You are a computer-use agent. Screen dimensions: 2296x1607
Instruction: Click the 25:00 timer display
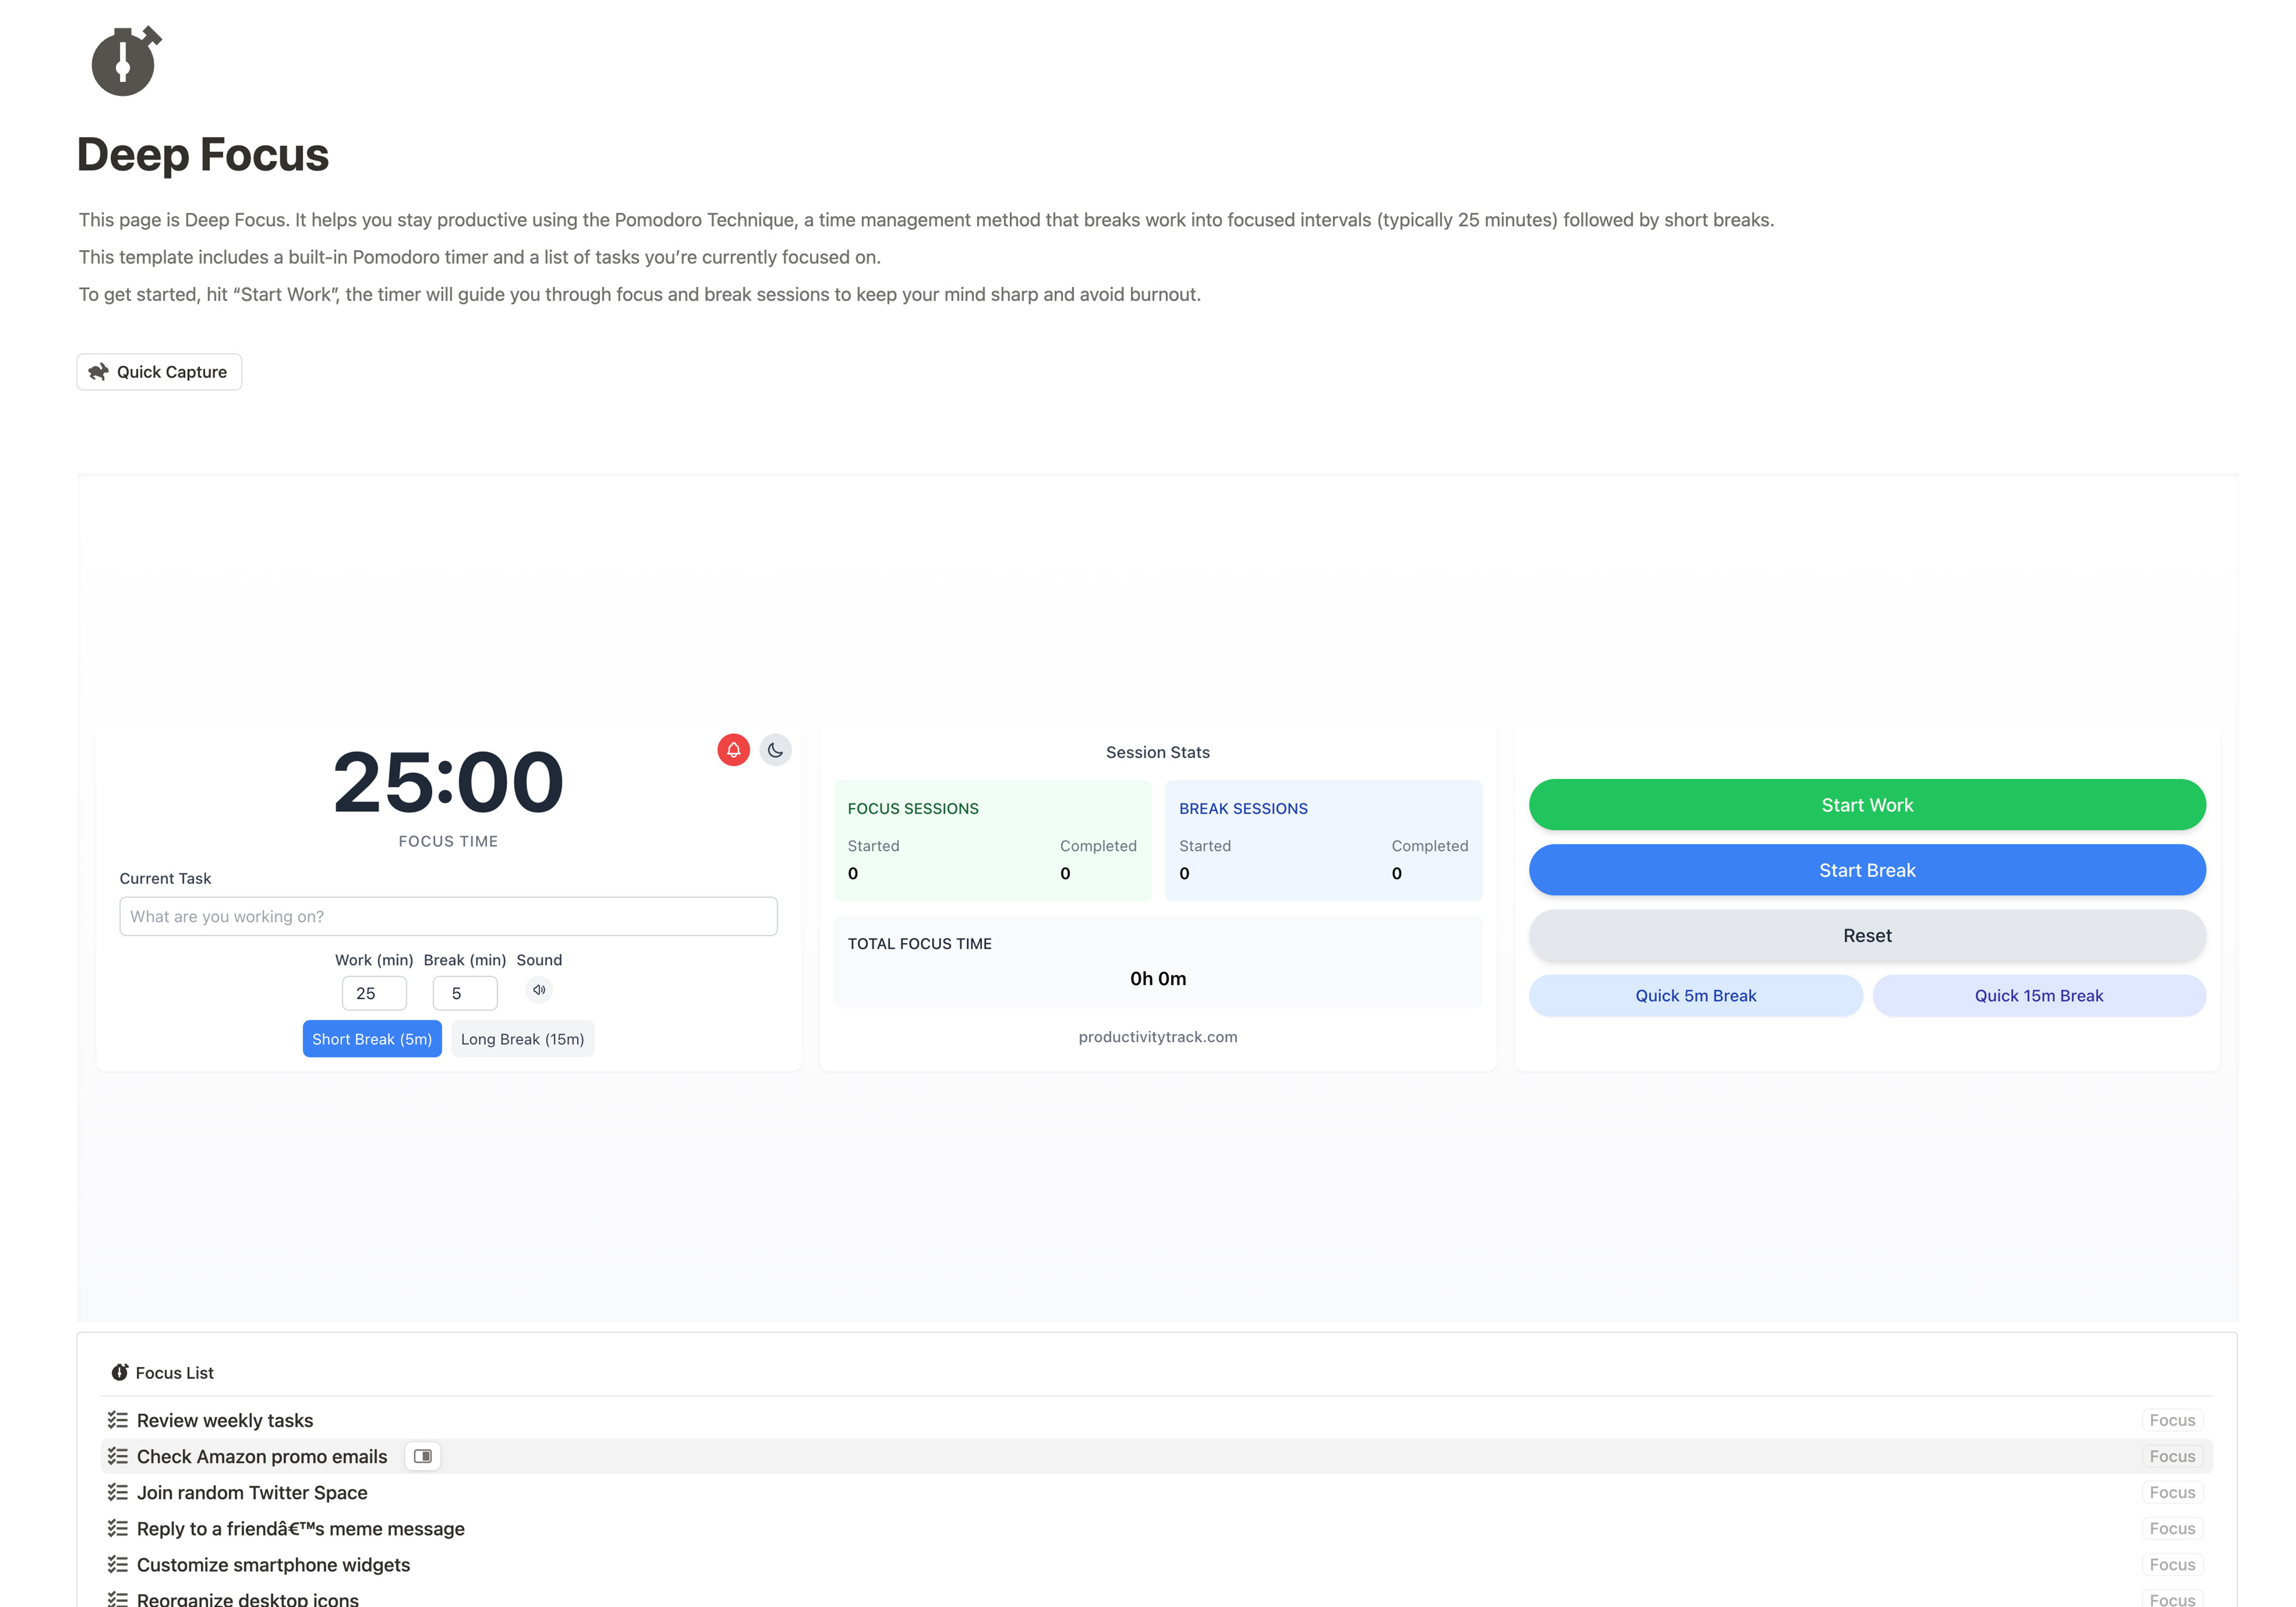[x=448, y=782]
